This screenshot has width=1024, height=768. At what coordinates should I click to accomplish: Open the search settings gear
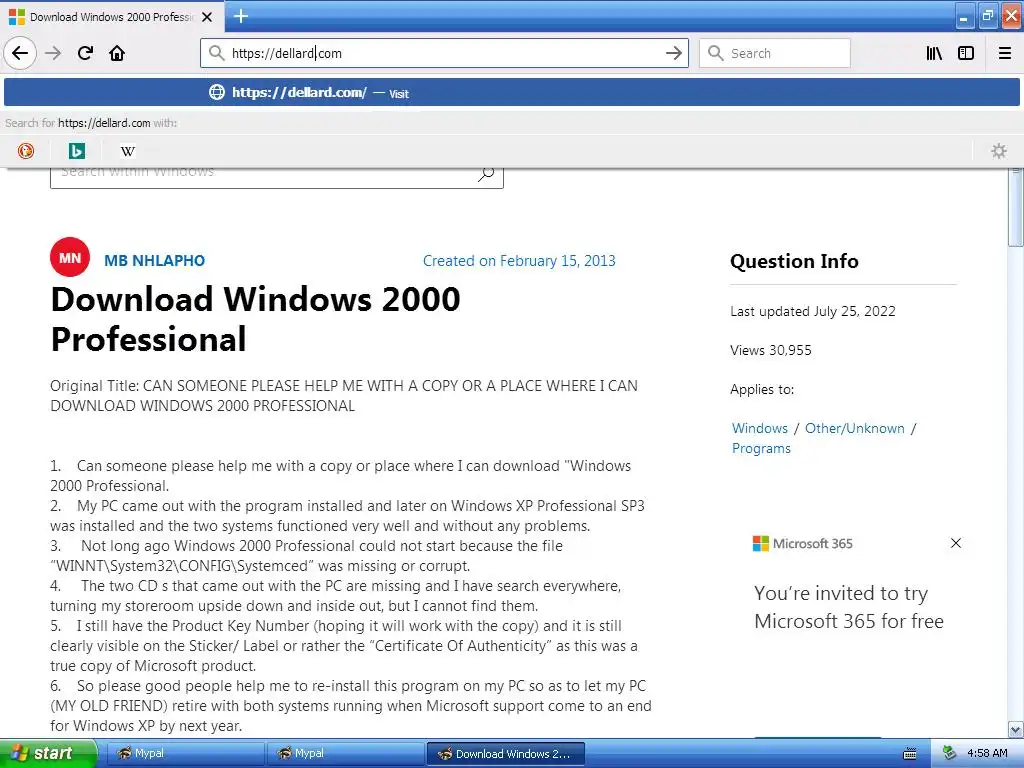click(999, 151)
